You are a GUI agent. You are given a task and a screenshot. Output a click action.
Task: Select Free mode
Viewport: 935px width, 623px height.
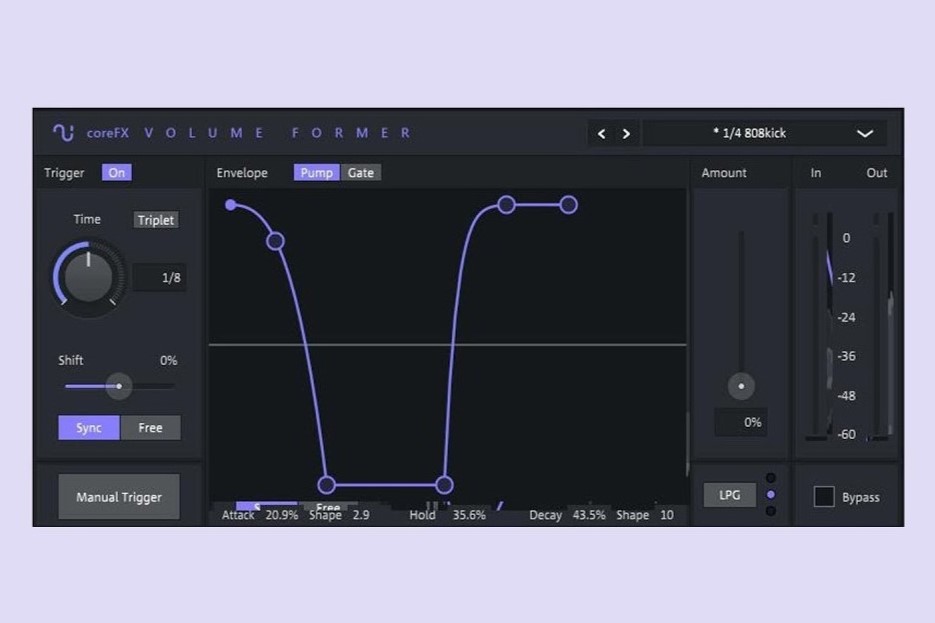(150, 427)
